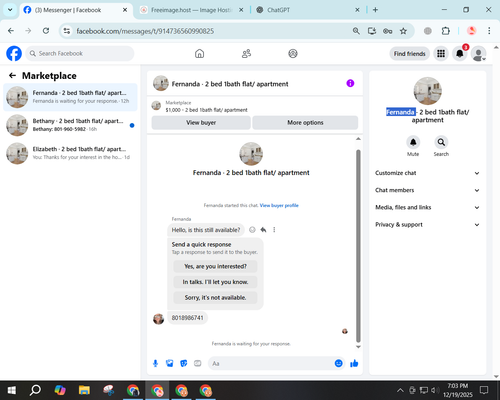
Task: Open the Fernanda conversation in the list
Action: point(70,97)
